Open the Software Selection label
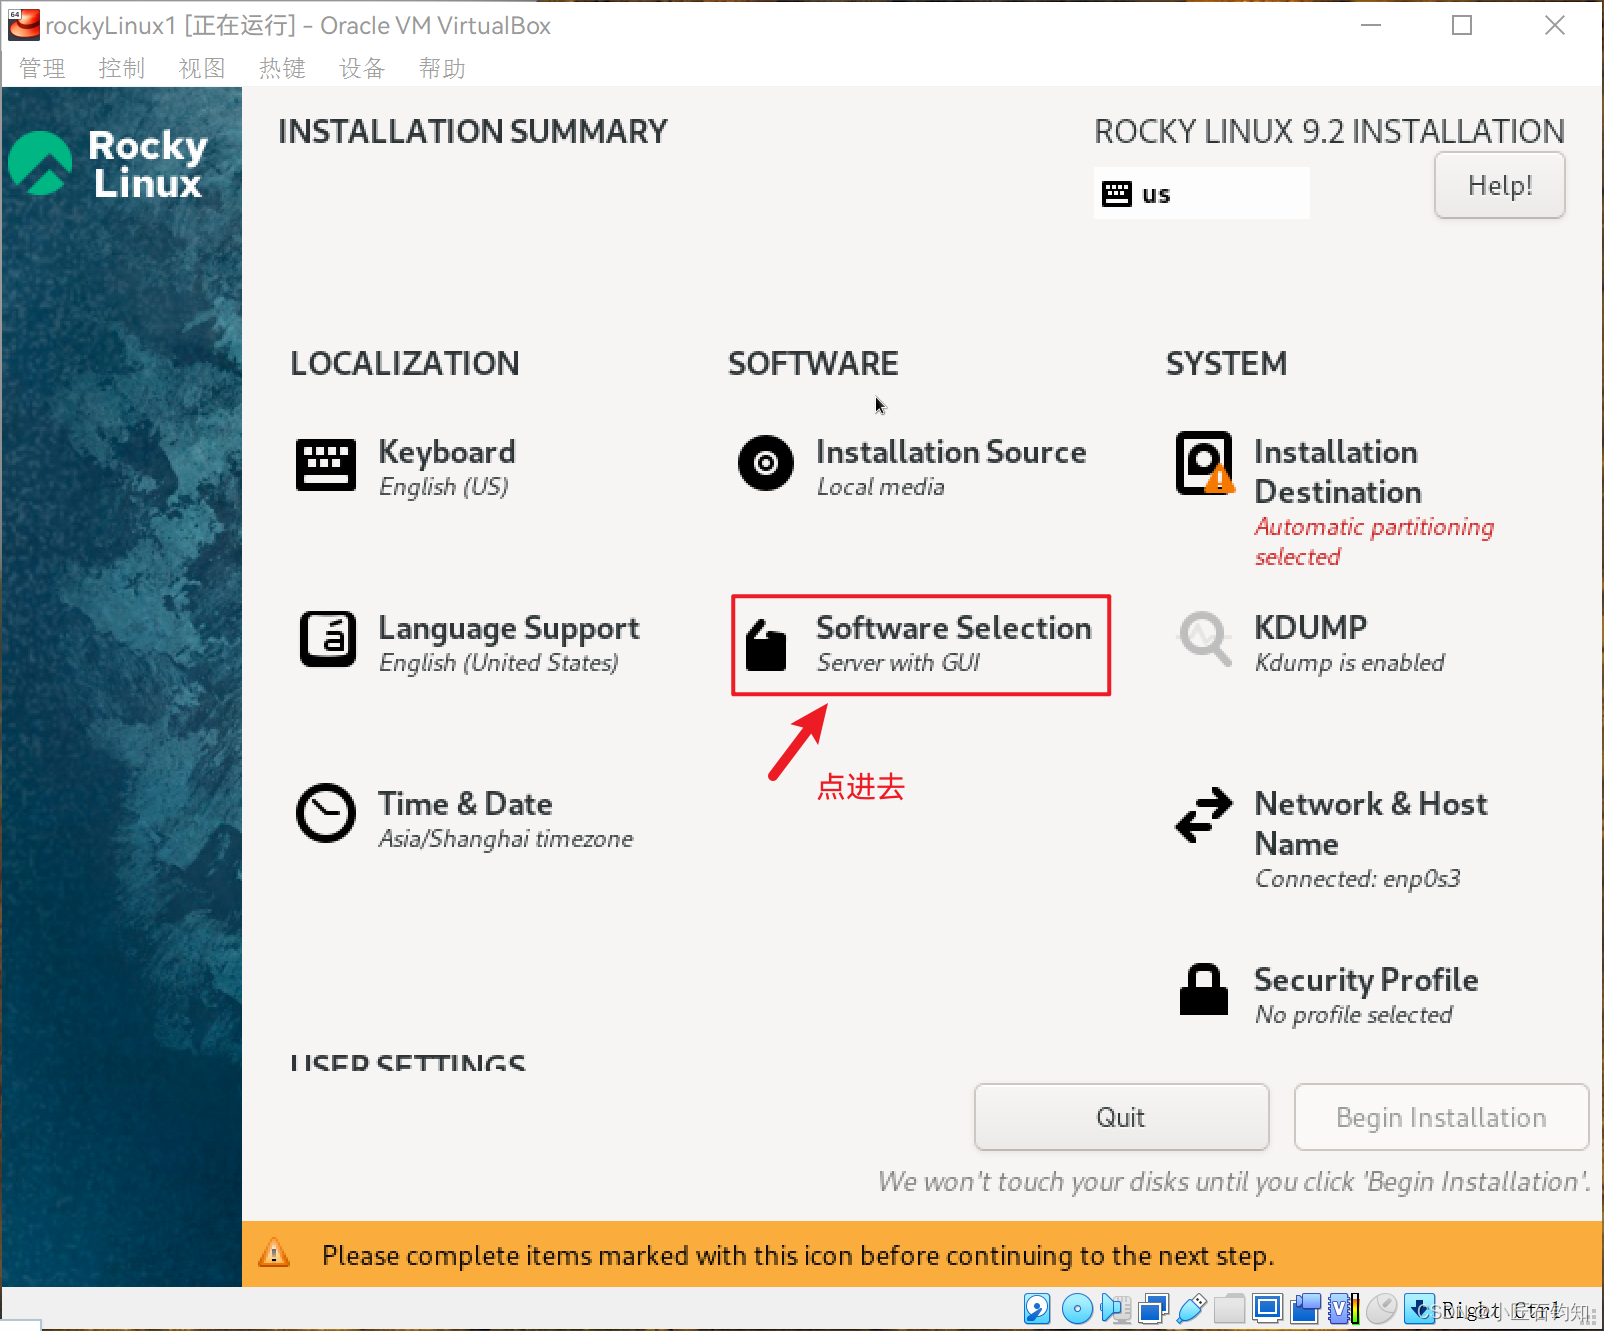Viewport: 1604px width, 1331px height. tap(954, 628)
